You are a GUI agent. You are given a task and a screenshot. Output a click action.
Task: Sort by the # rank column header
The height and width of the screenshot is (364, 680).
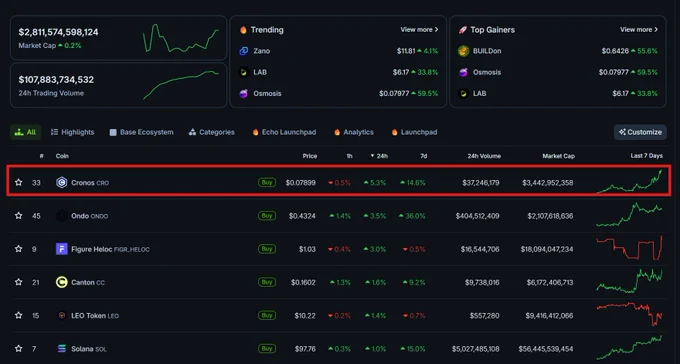point(42,156)
